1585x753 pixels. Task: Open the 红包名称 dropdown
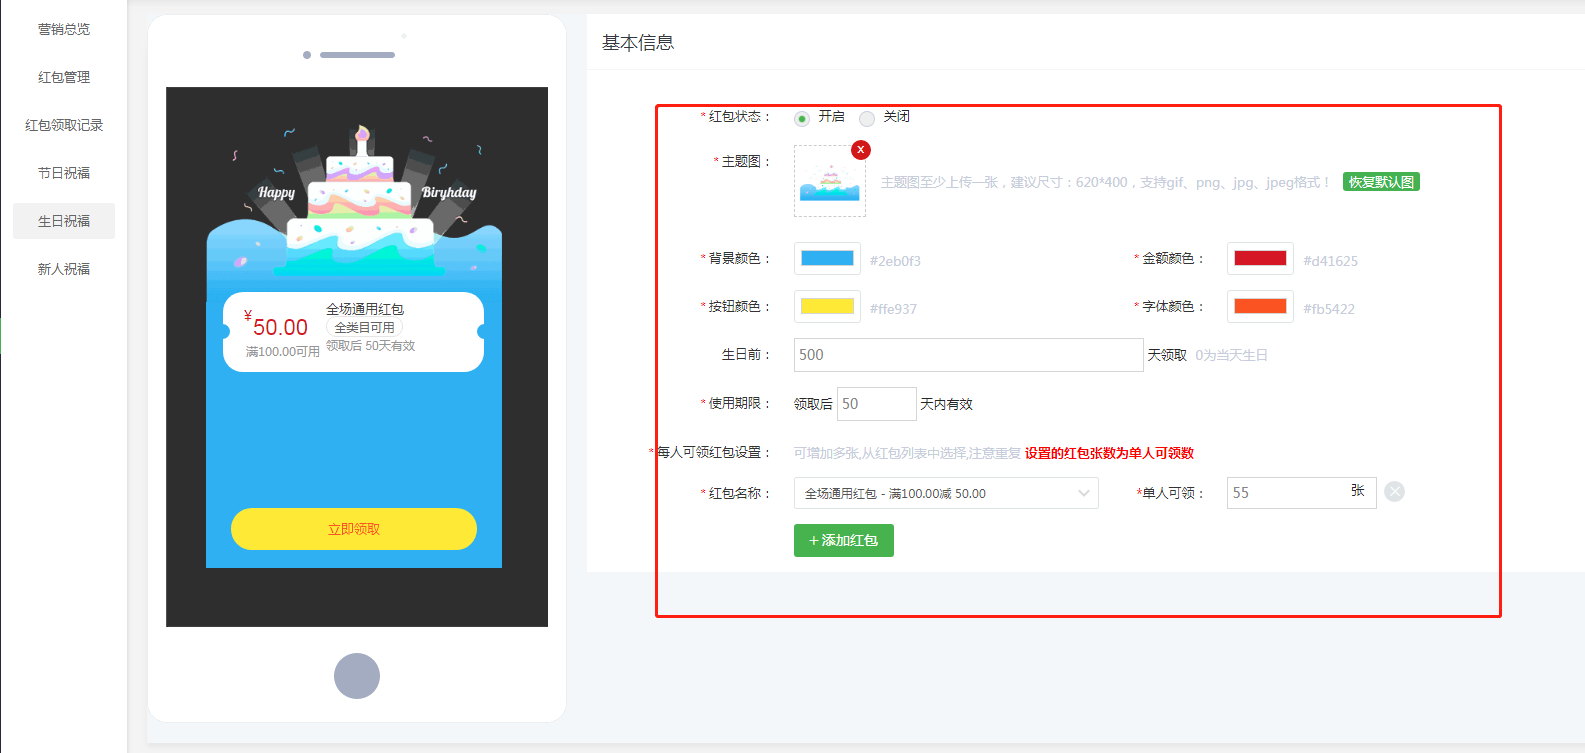(x=946, y=493)
